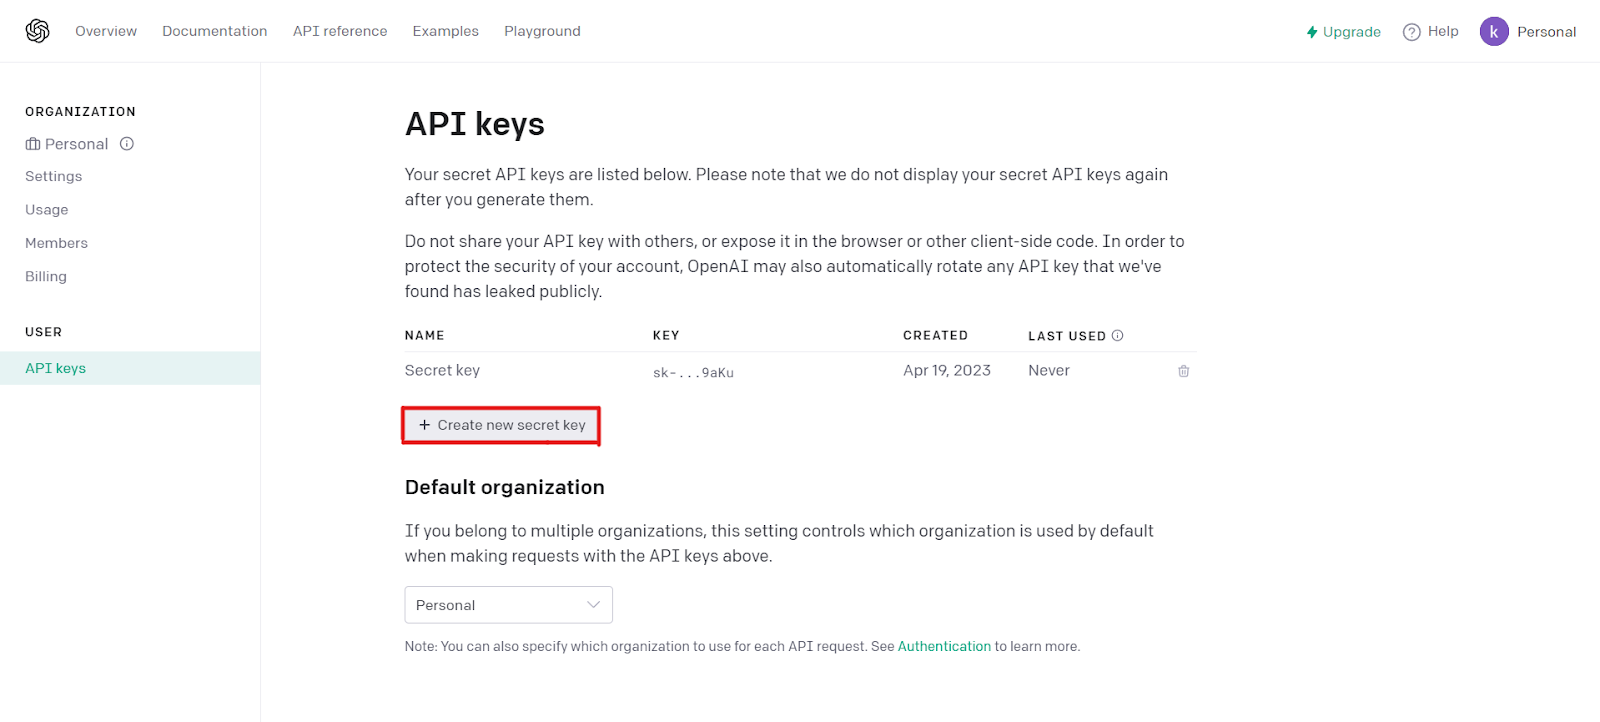Image resolution: width=1600 pixels, height=722 pixels.
Task: Follow the Authentication link
Action: [944, 646]
